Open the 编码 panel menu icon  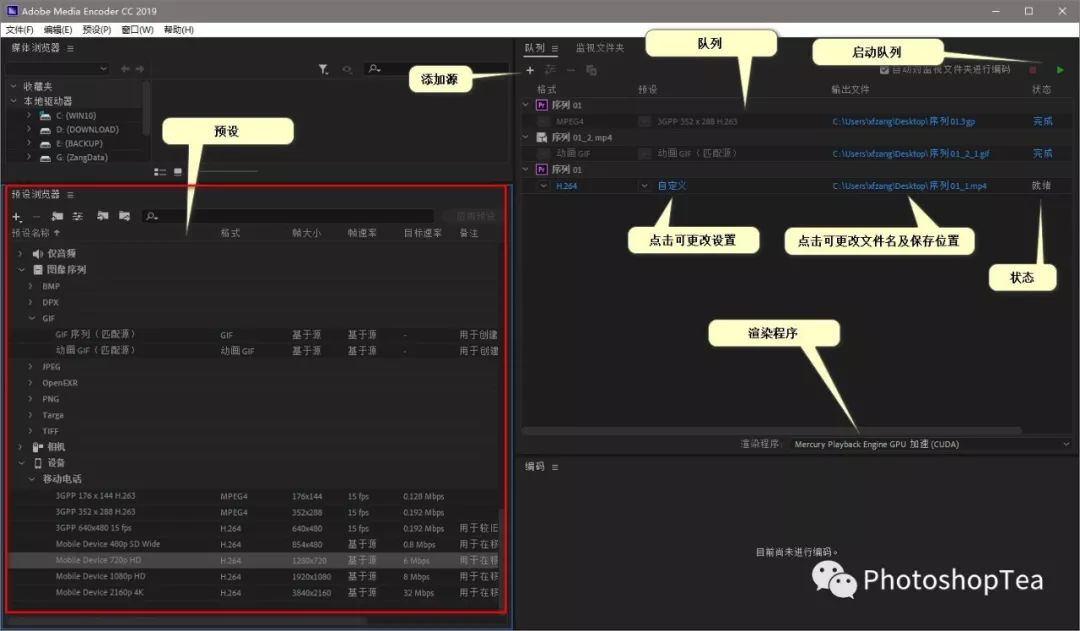pos(555,467)
